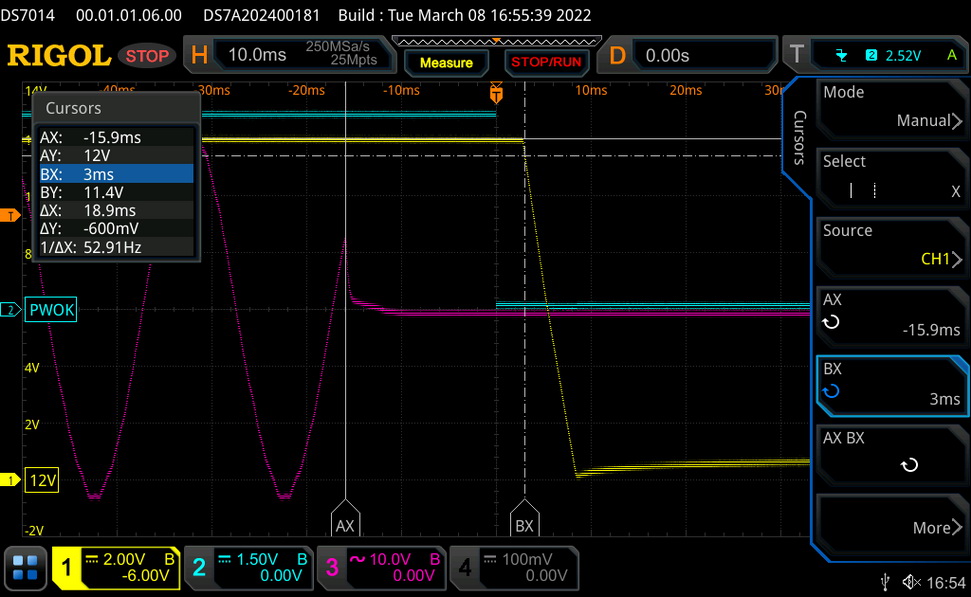Toggle channel 2 with the cyan 2 button

[x=199, y=567]
